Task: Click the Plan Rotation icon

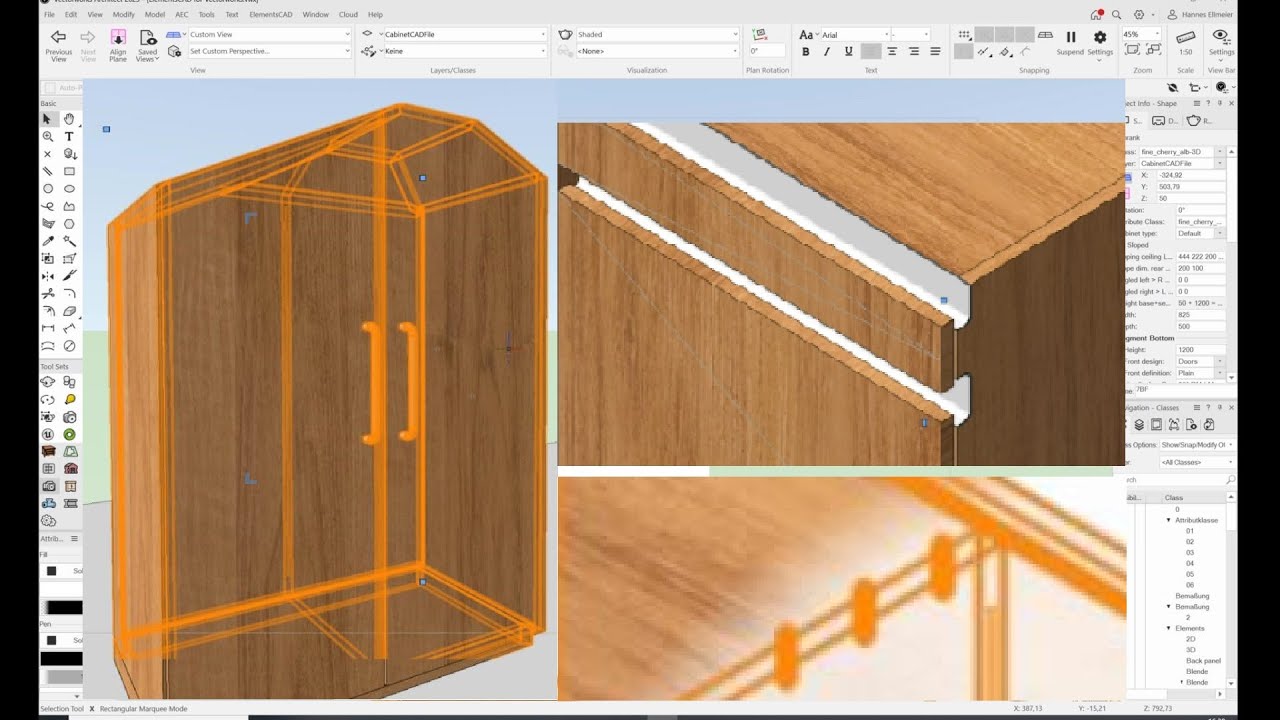Action: (757, 34)
